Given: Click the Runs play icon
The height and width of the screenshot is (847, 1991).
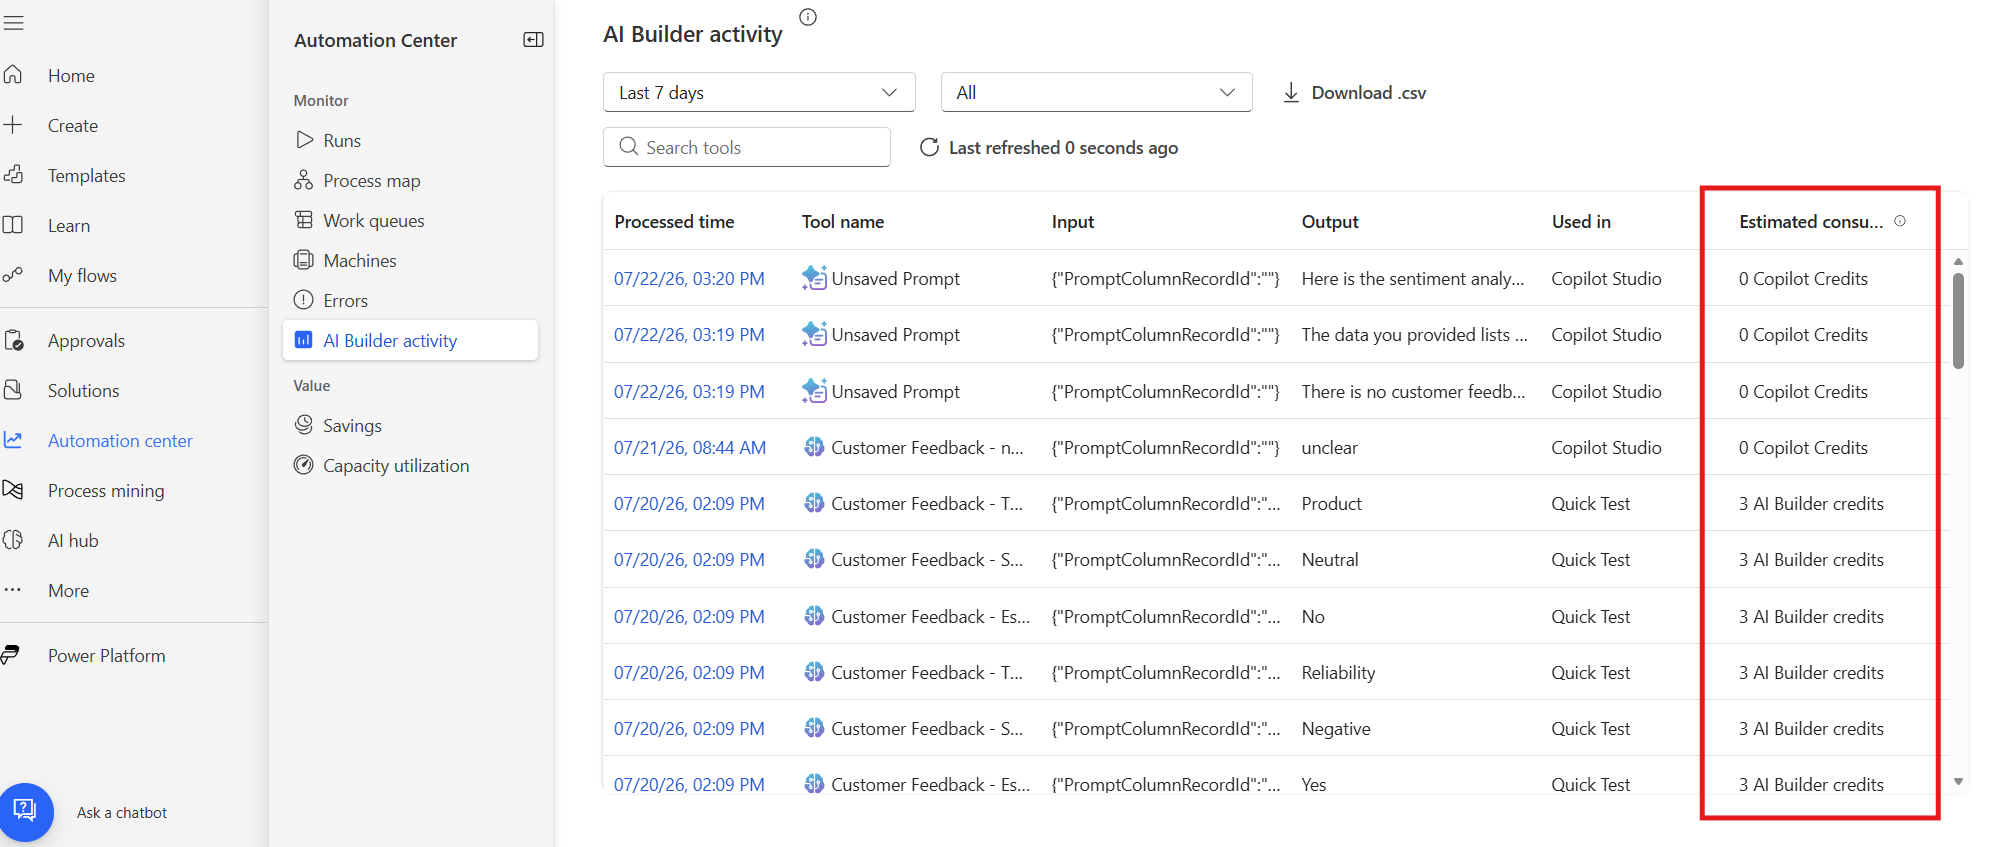Looking at the screenshot, I should (x=304, y=140).
